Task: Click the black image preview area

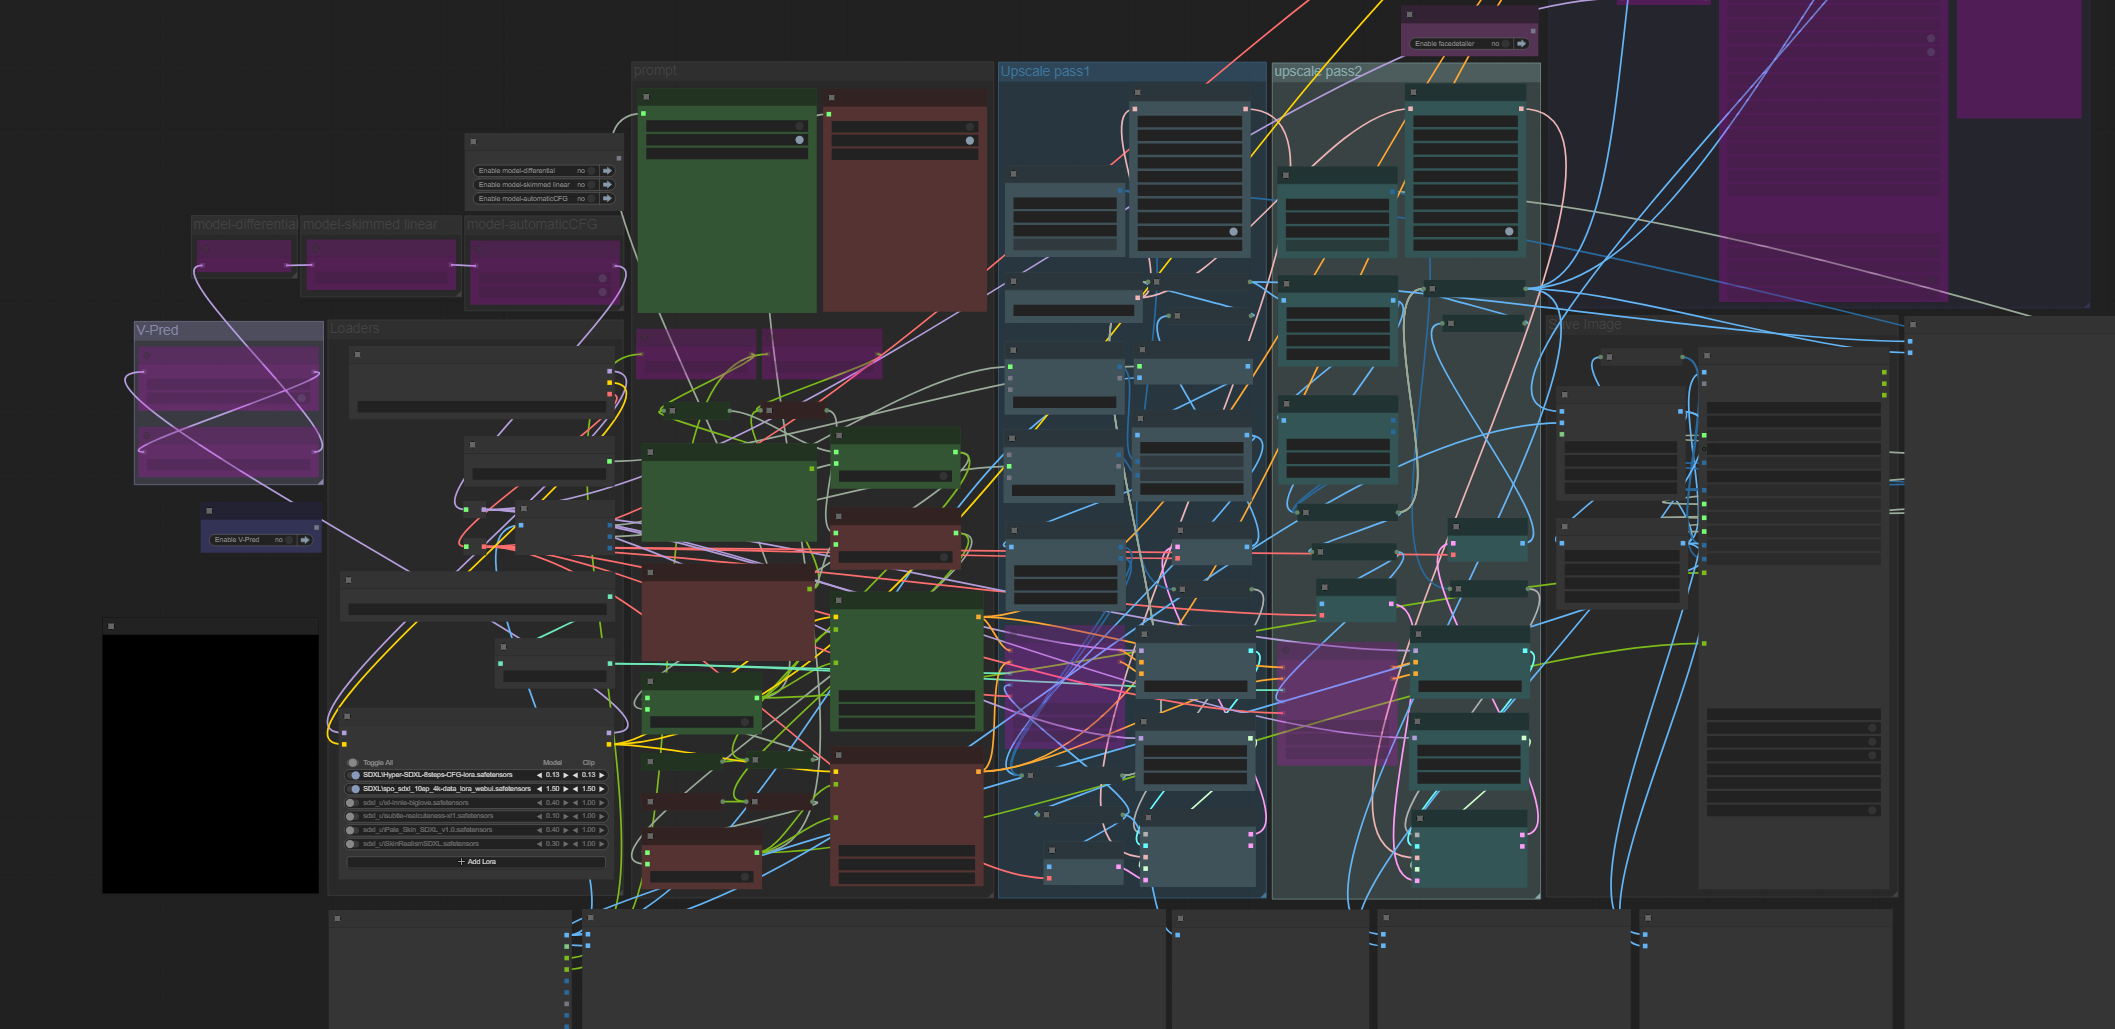Action: pos(211,763)
